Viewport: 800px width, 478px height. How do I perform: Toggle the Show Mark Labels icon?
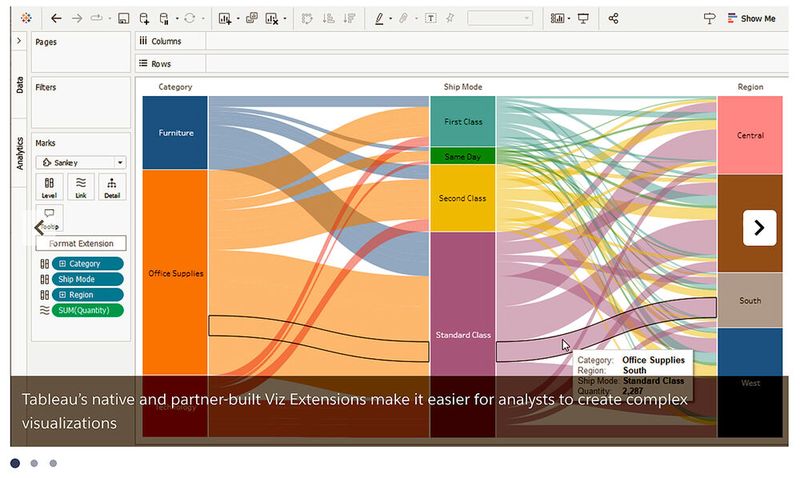431,19
